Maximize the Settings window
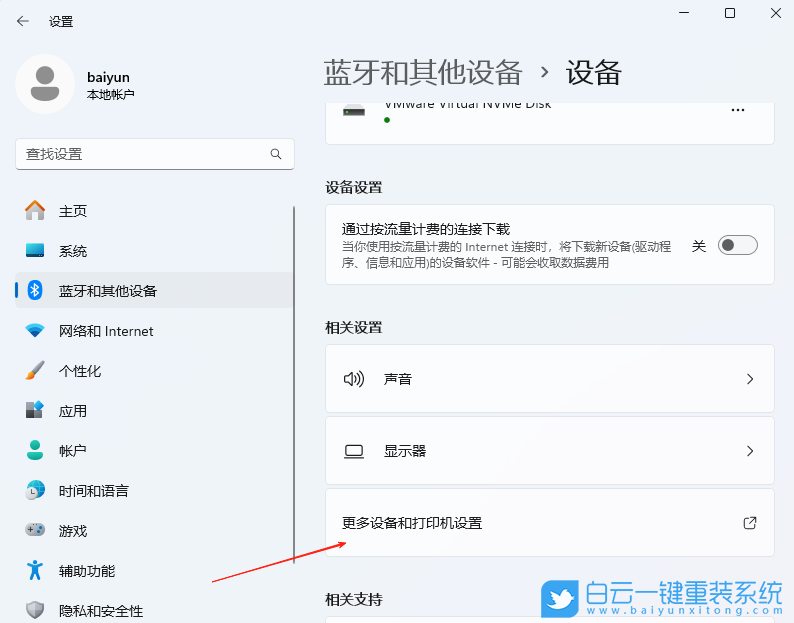This screenshot has height=623, width=794. pos(730,13)
